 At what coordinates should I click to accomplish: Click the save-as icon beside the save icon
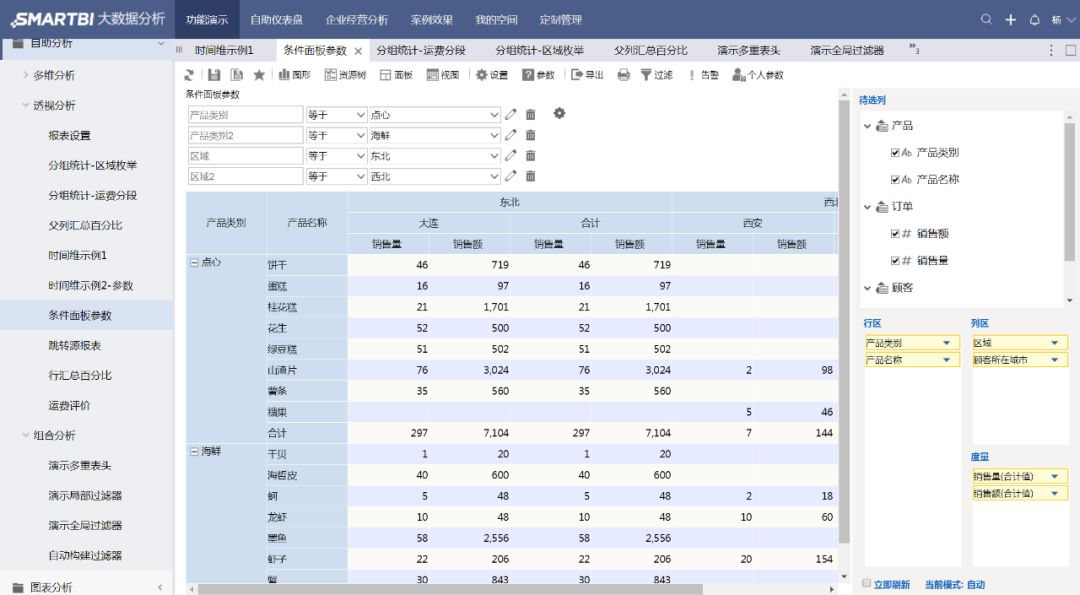pos(237,75)
